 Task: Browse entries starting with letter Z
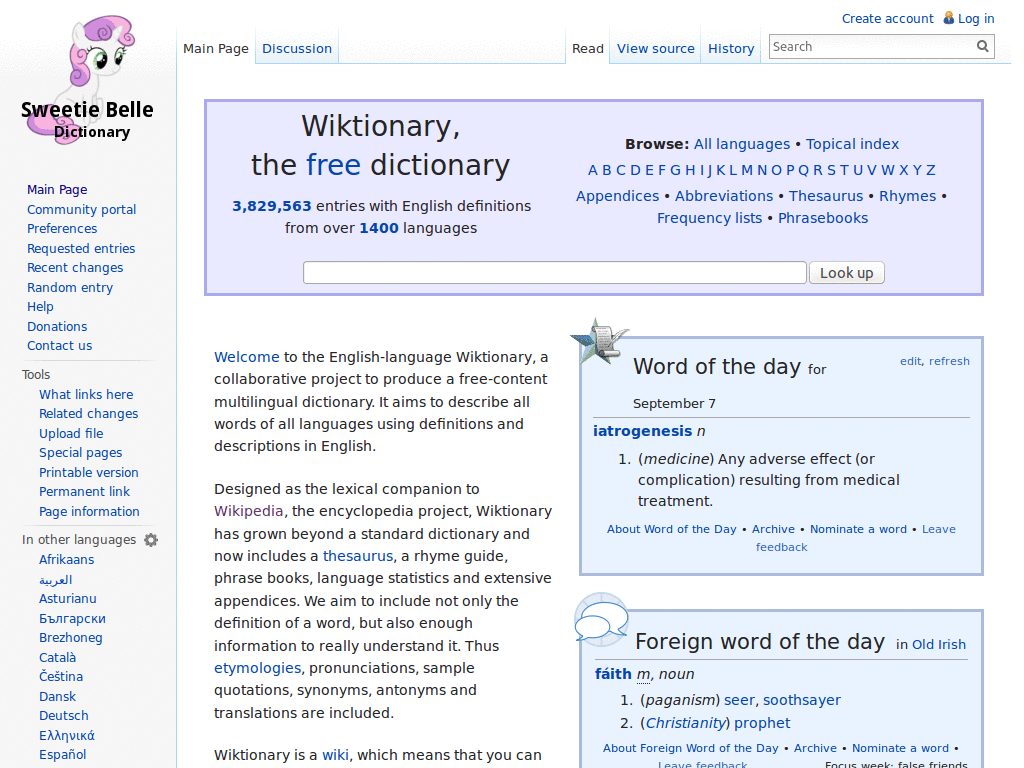point(930,170)
